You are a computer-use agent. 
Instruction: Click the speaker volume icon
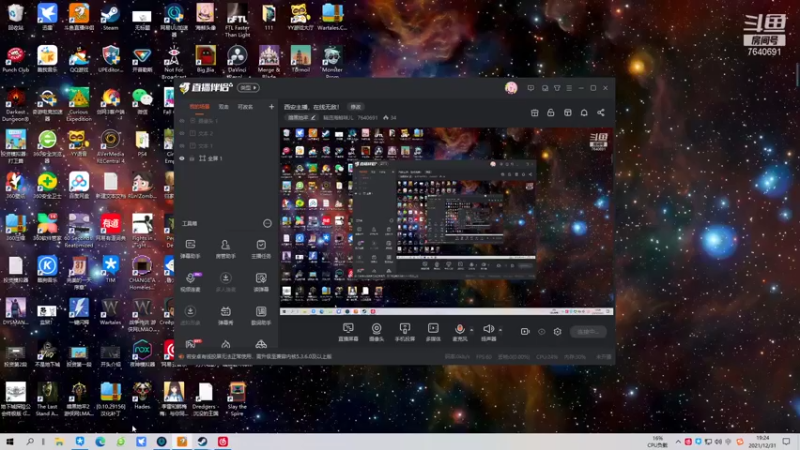pos(488,332)
